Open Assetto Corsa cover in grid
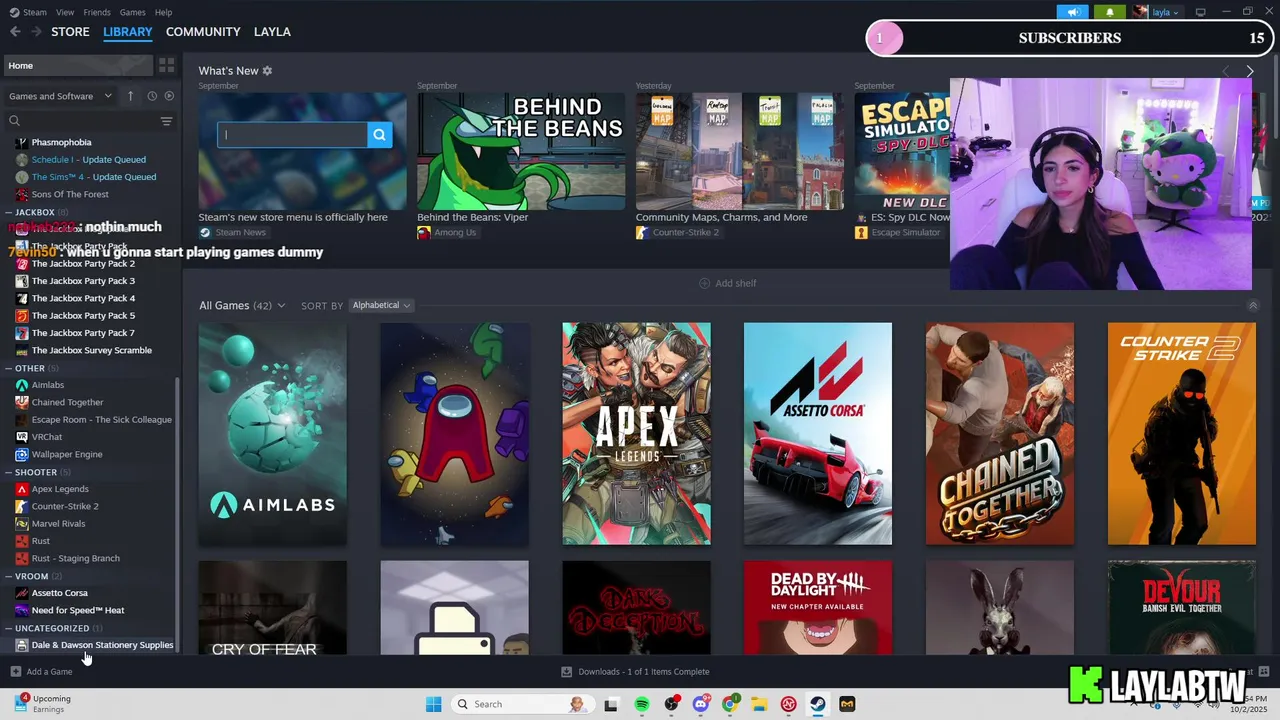Image resolution: width=1280 pixels, height=720 pixels. pyautogui.click(x=818, y=433)
